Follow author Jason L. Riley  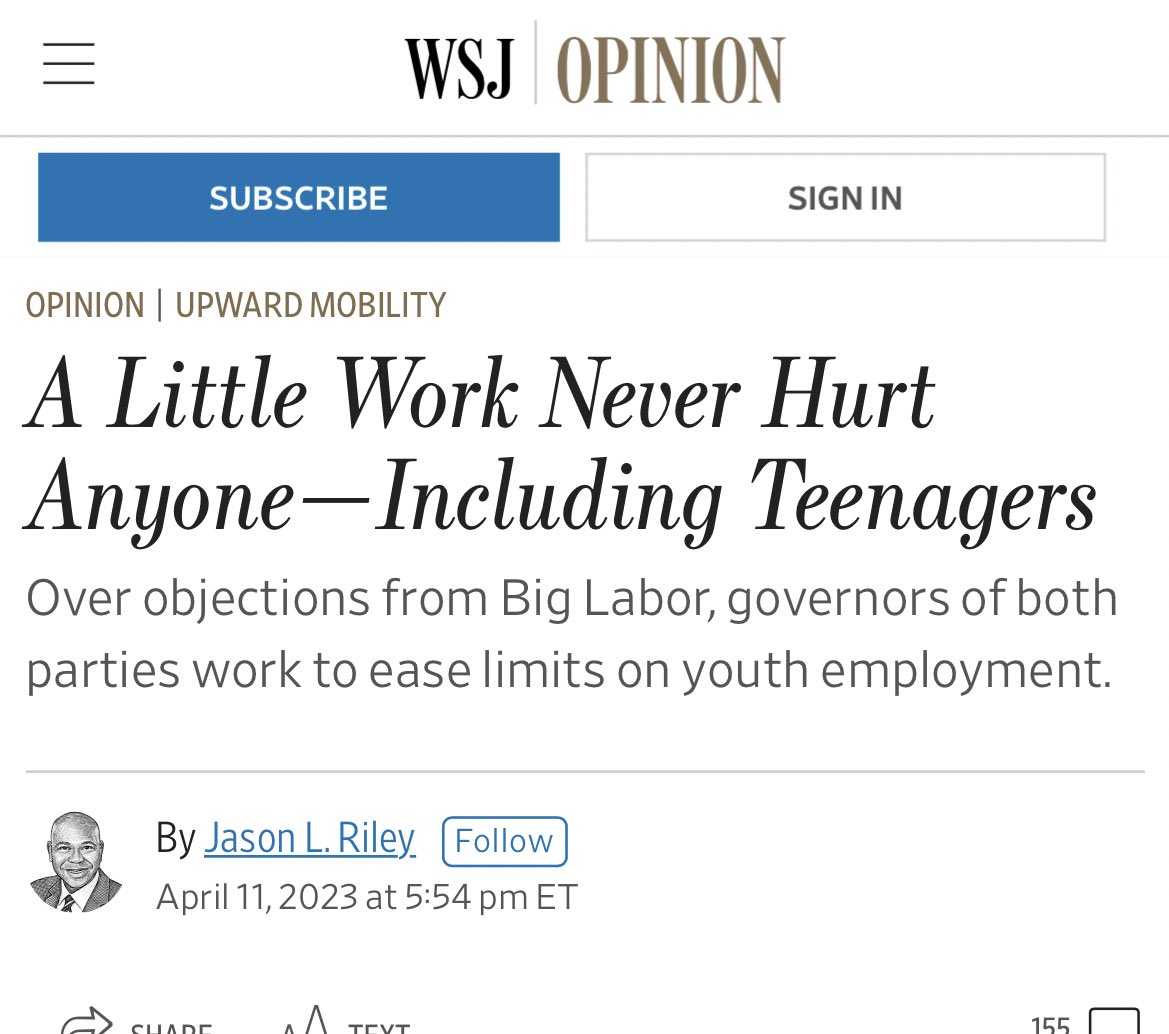click(x=505, y=841)
